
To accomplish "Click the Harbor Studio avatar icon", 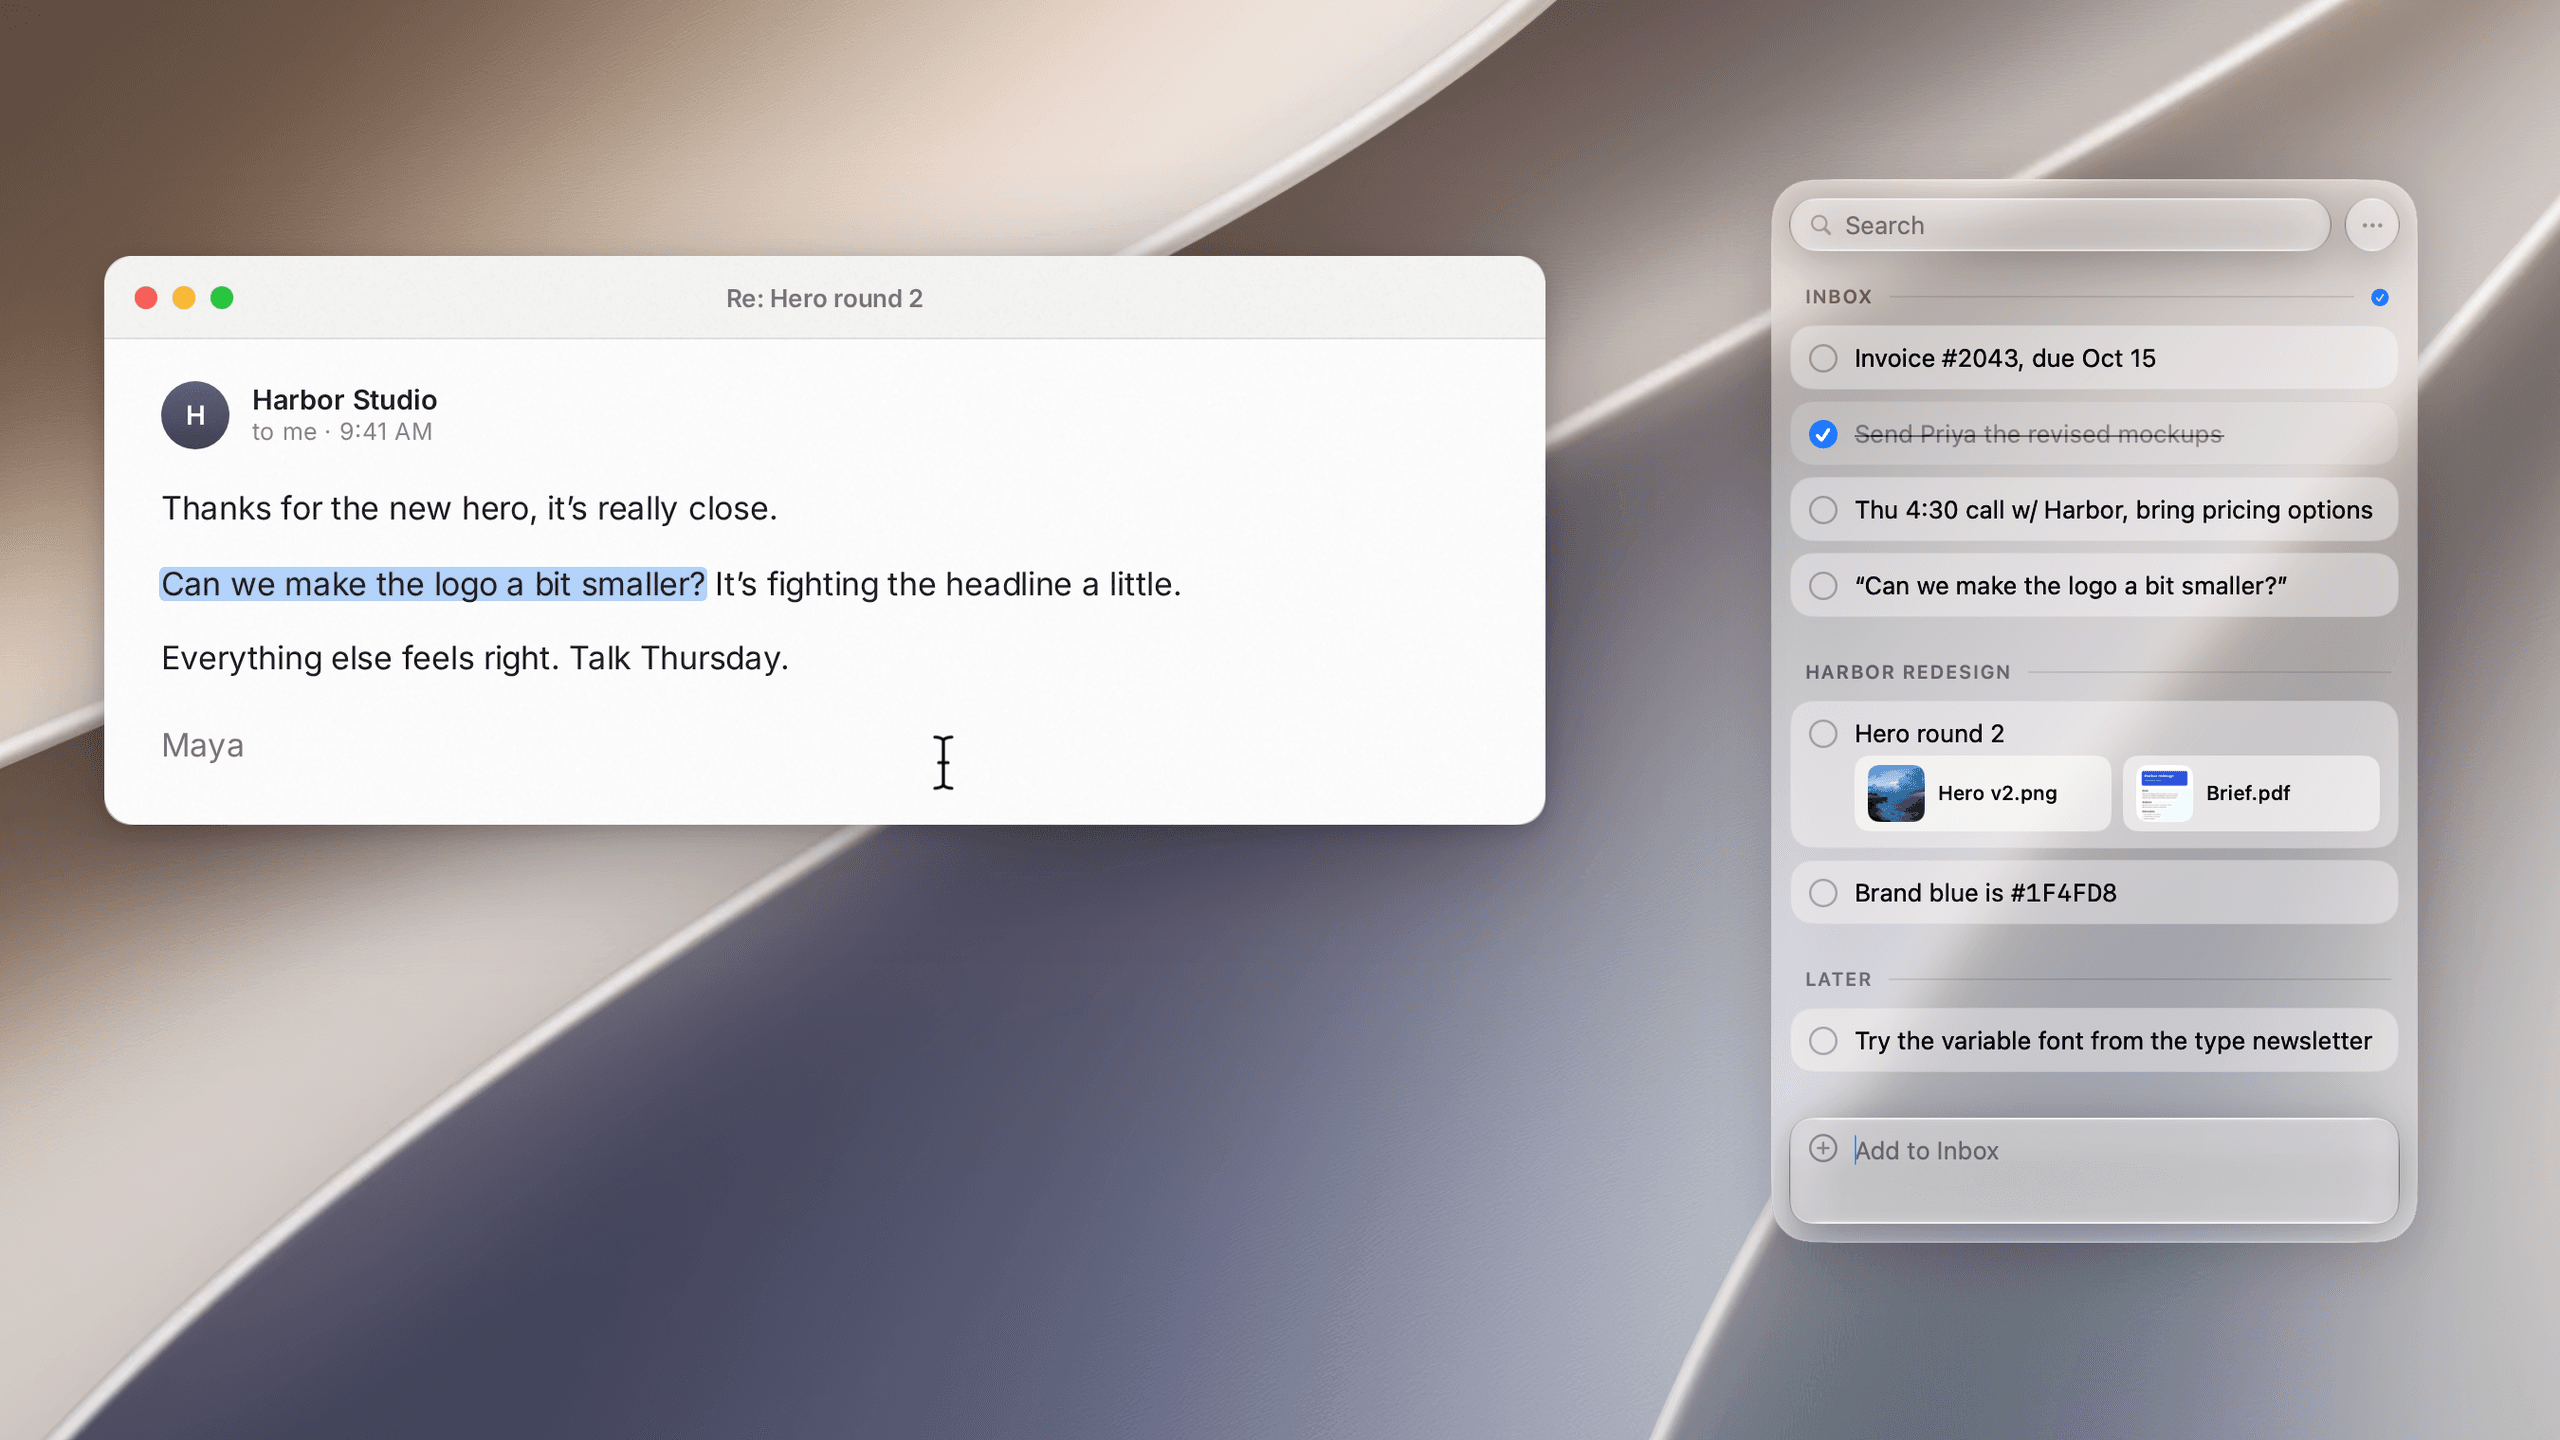I will pos(195,415).
